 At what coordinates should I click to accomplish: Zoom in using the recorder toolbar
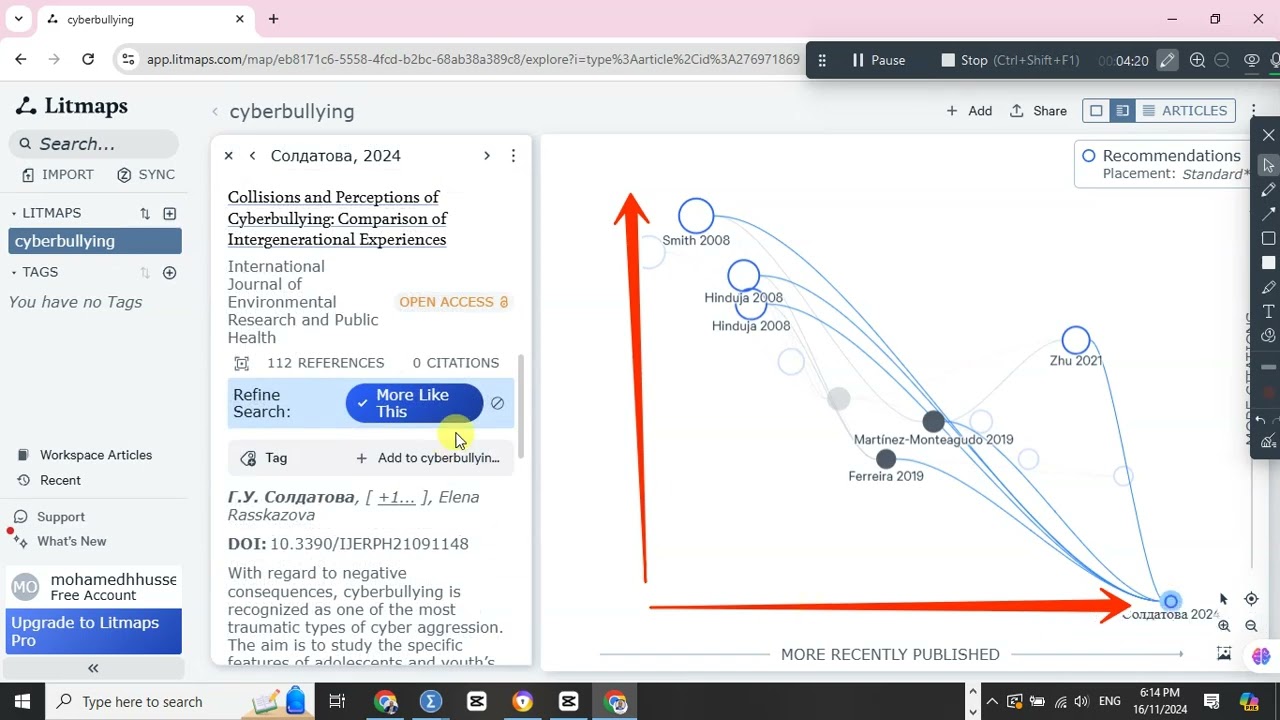point(1197,60)
